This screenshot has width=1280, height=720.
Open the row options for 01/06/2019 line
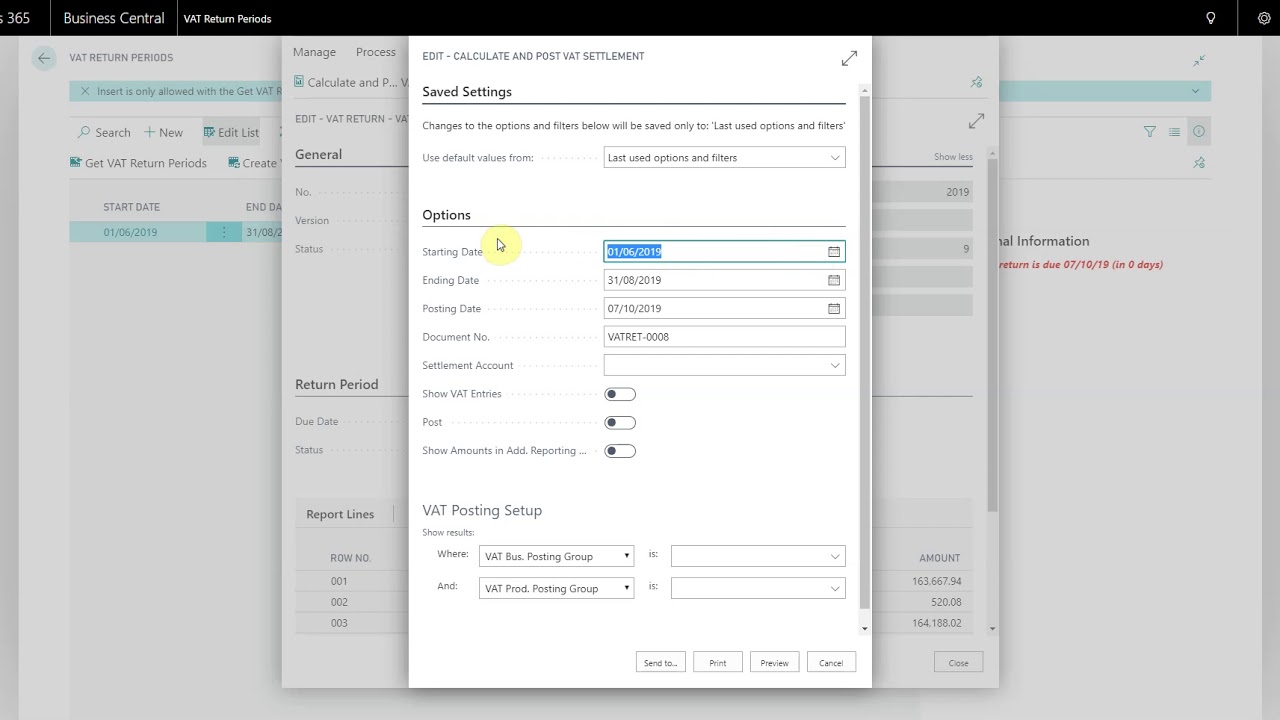click(x=224, y=232)
